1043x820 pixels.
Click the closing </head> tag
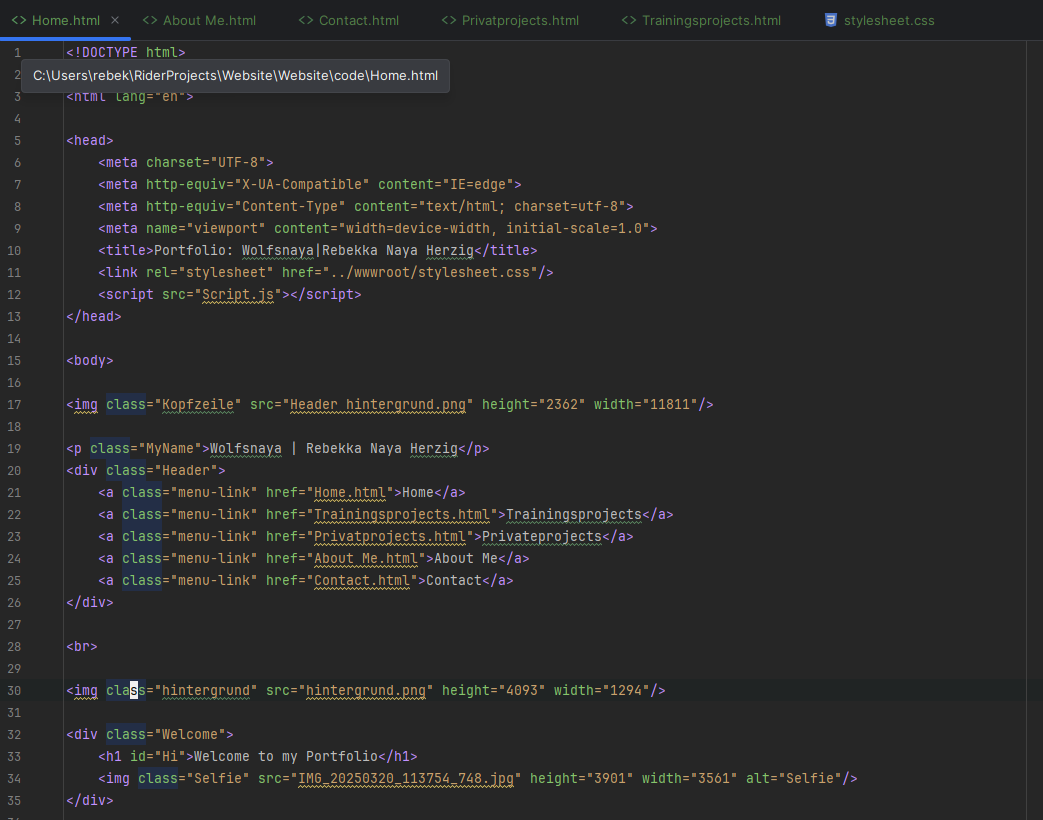[94, 316]
